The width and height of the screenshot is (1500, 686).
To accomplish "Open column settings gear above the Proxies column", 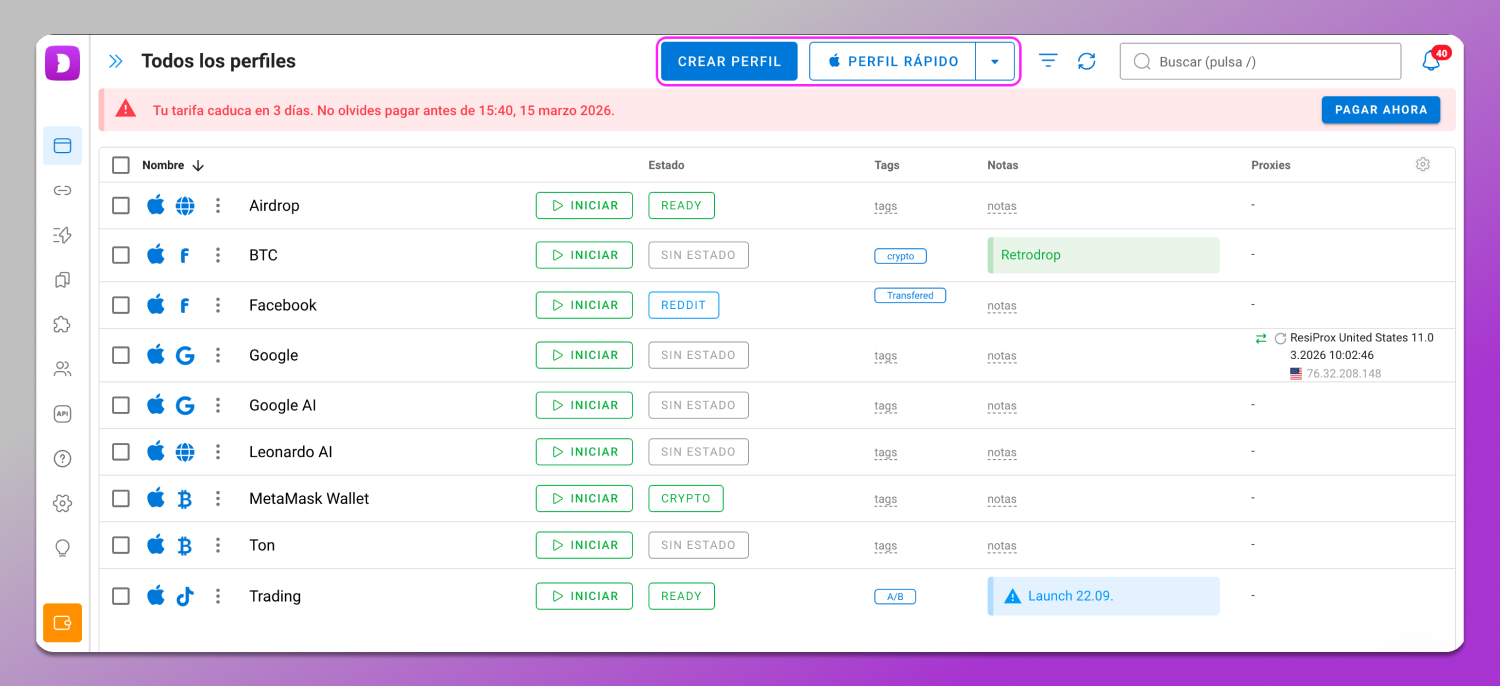I will (1423, 164).
